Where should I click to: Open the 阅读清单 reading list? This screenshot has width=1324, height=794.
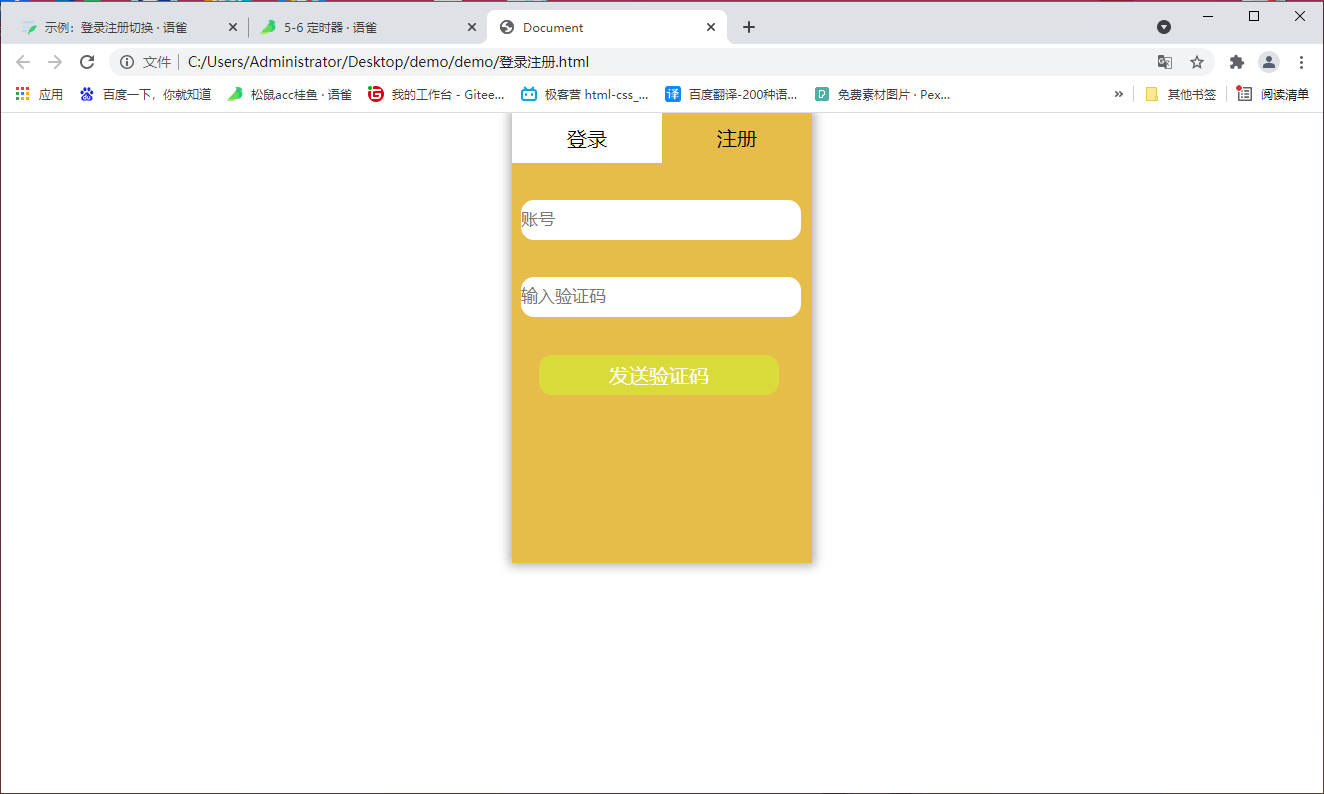click(1273, 95)
